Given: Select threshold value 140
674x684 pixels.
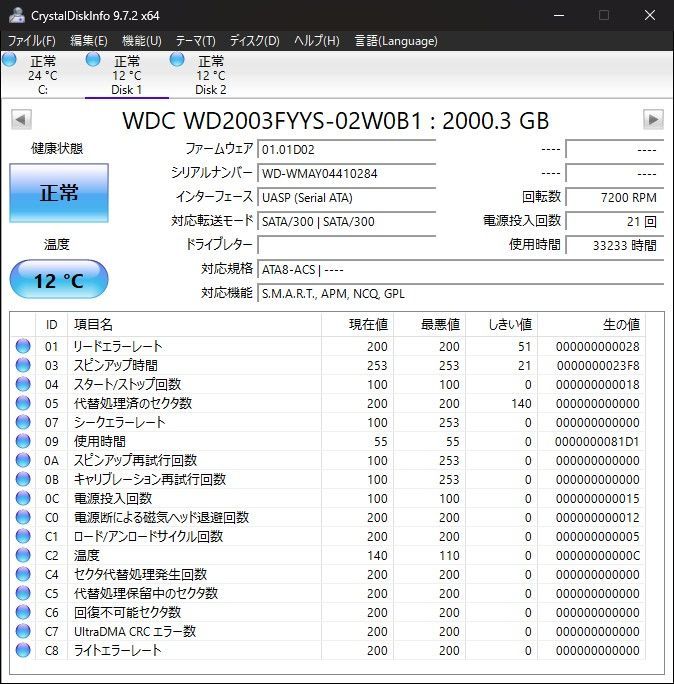Looking at the screenshot, I should [521, 404].
